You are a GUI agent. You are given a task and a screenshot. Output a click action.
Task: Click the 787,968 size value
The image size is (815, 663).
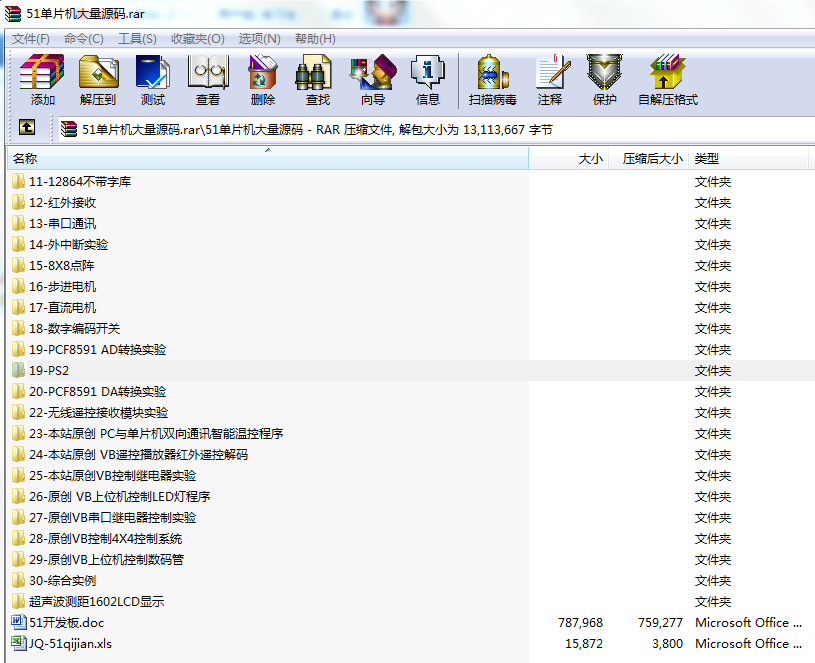tap(580, 622)
